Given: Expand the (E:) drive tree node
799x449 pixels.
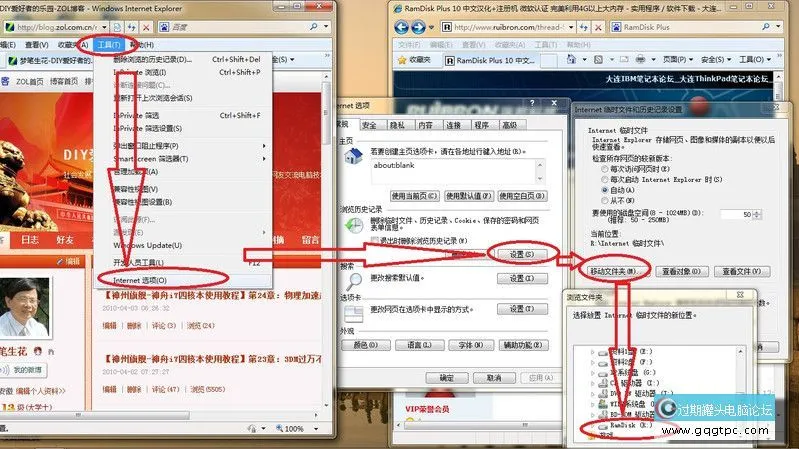Looking at the screenshot, I should 593,352.
